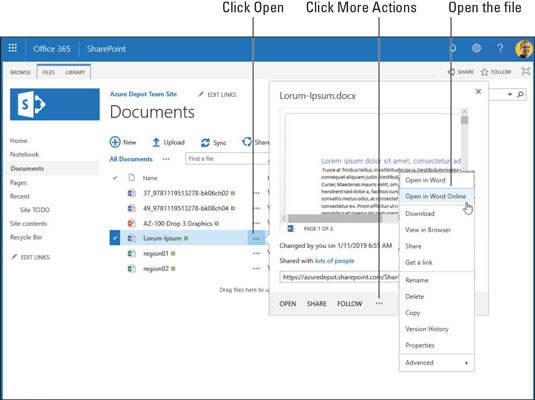Switch to the LIBRARY ribbon tab
The height and width of the screenshot is (400, 535).
point(75,72)
